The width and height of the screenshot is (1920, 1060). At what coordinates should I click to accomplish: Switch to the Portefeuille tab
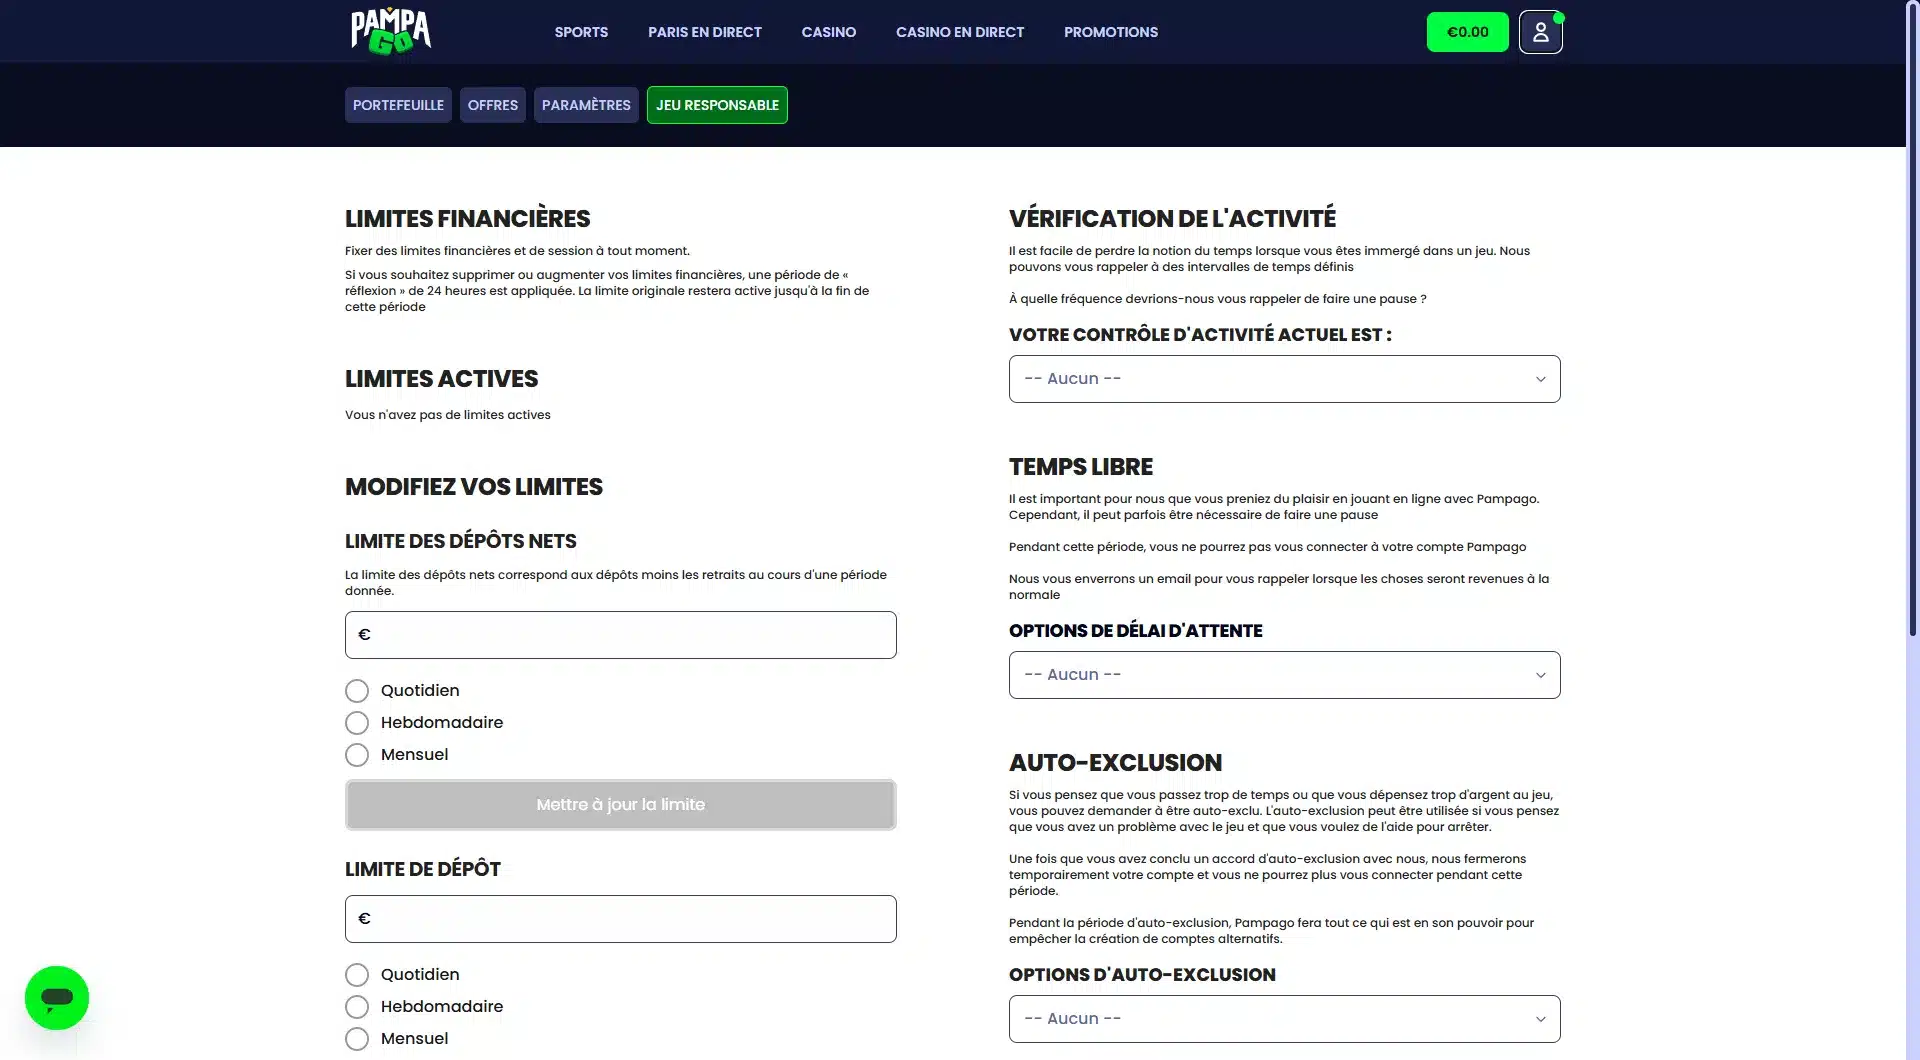[398, 105]
